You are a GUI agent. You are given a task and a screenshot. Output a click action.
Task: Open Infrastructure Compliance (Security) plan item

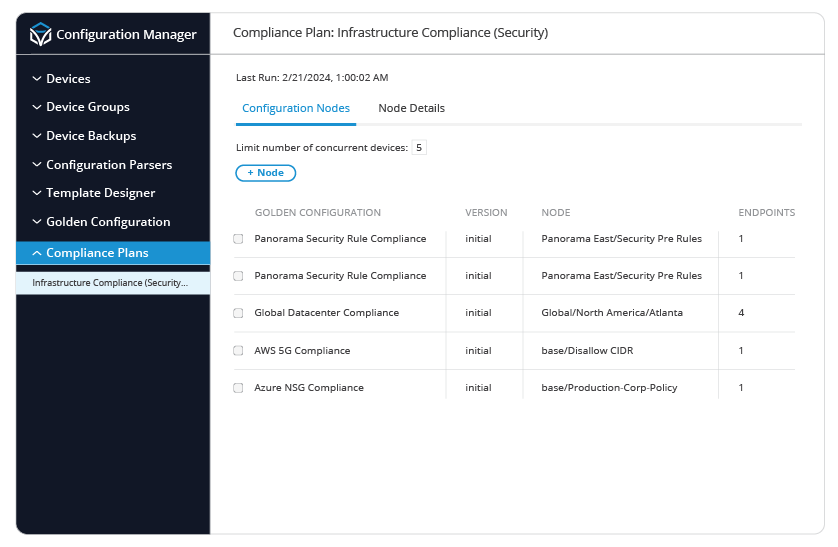tap(110, 283)
